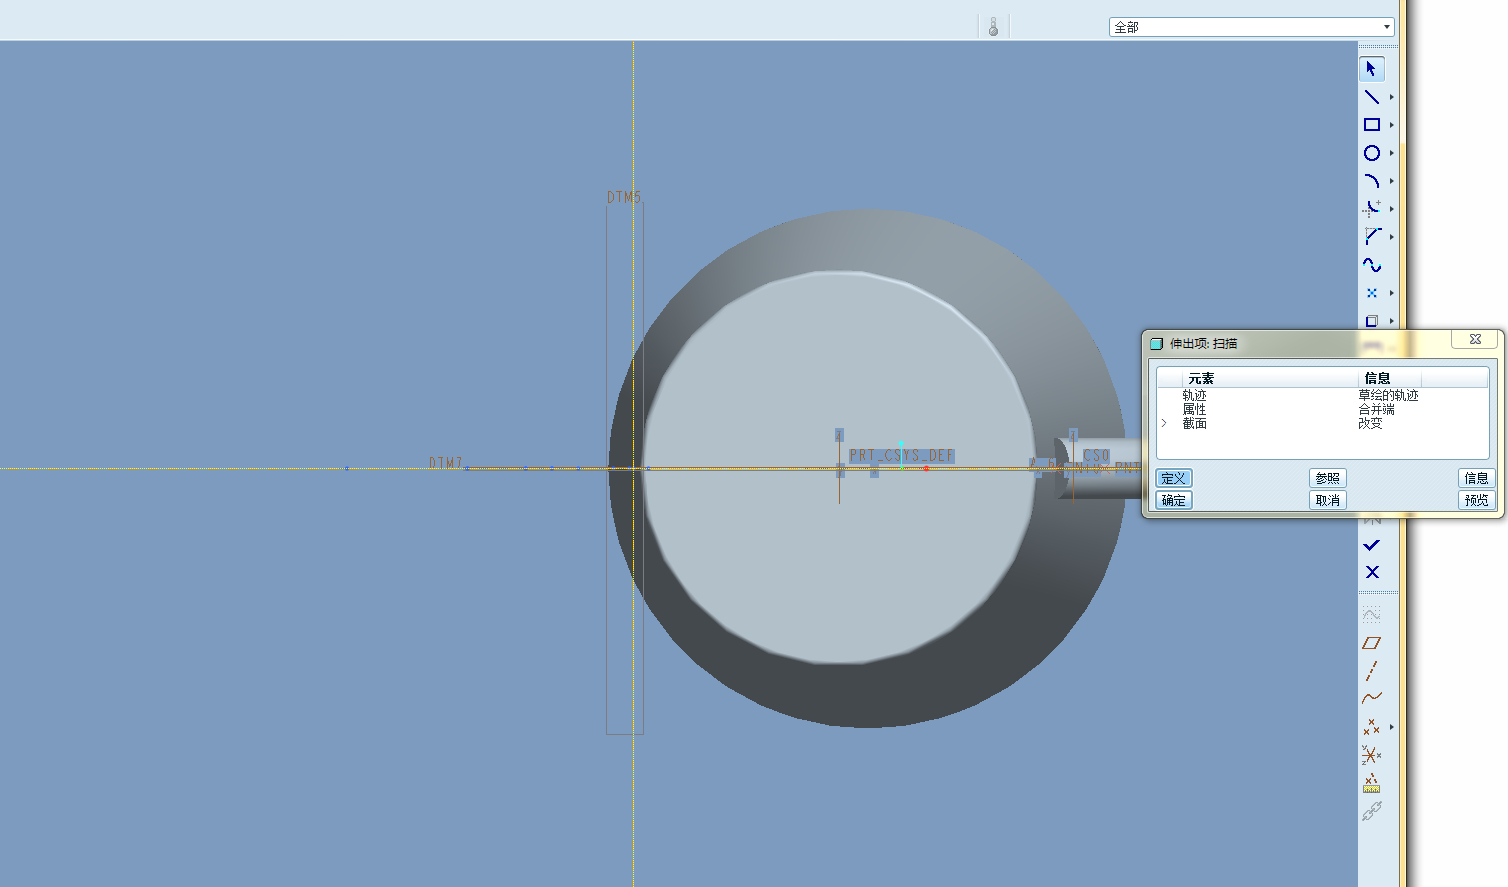Expand the Circle tool flyout arrow
Image resolution: width=1508 pixels, height=887 pixels.
[x=1391, y=153]
